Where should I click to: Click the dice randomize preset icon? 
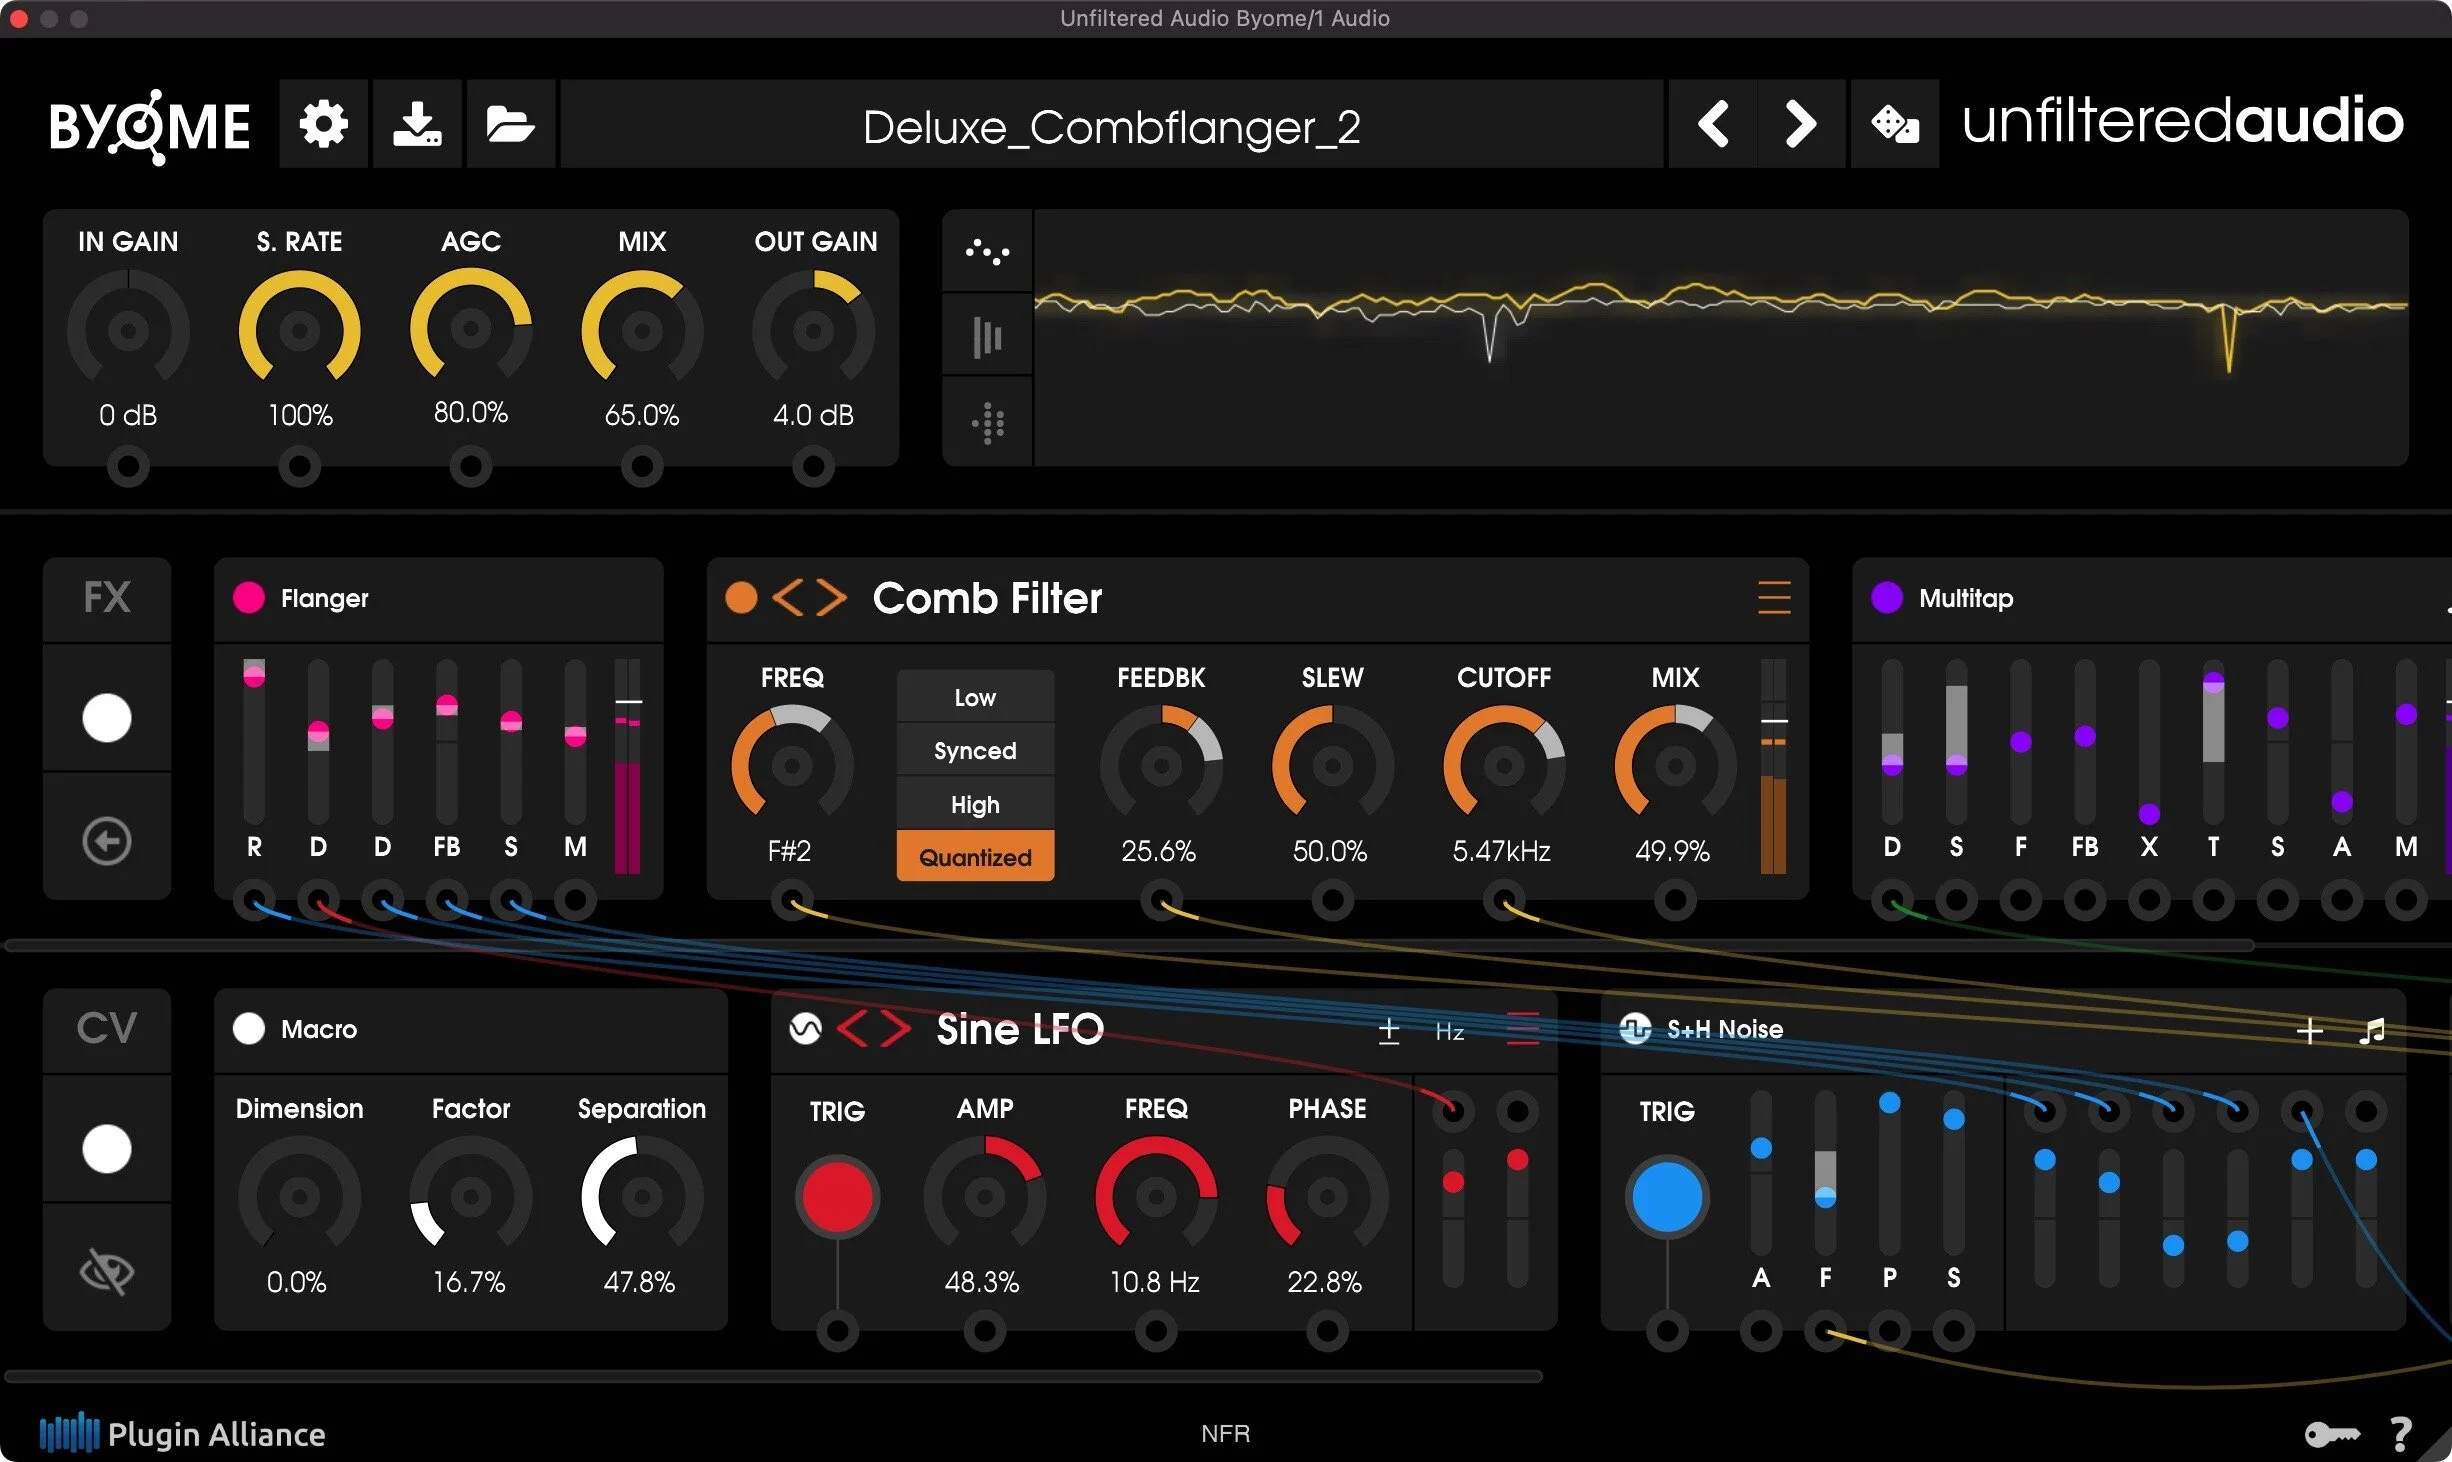[x=1894, y=124]
